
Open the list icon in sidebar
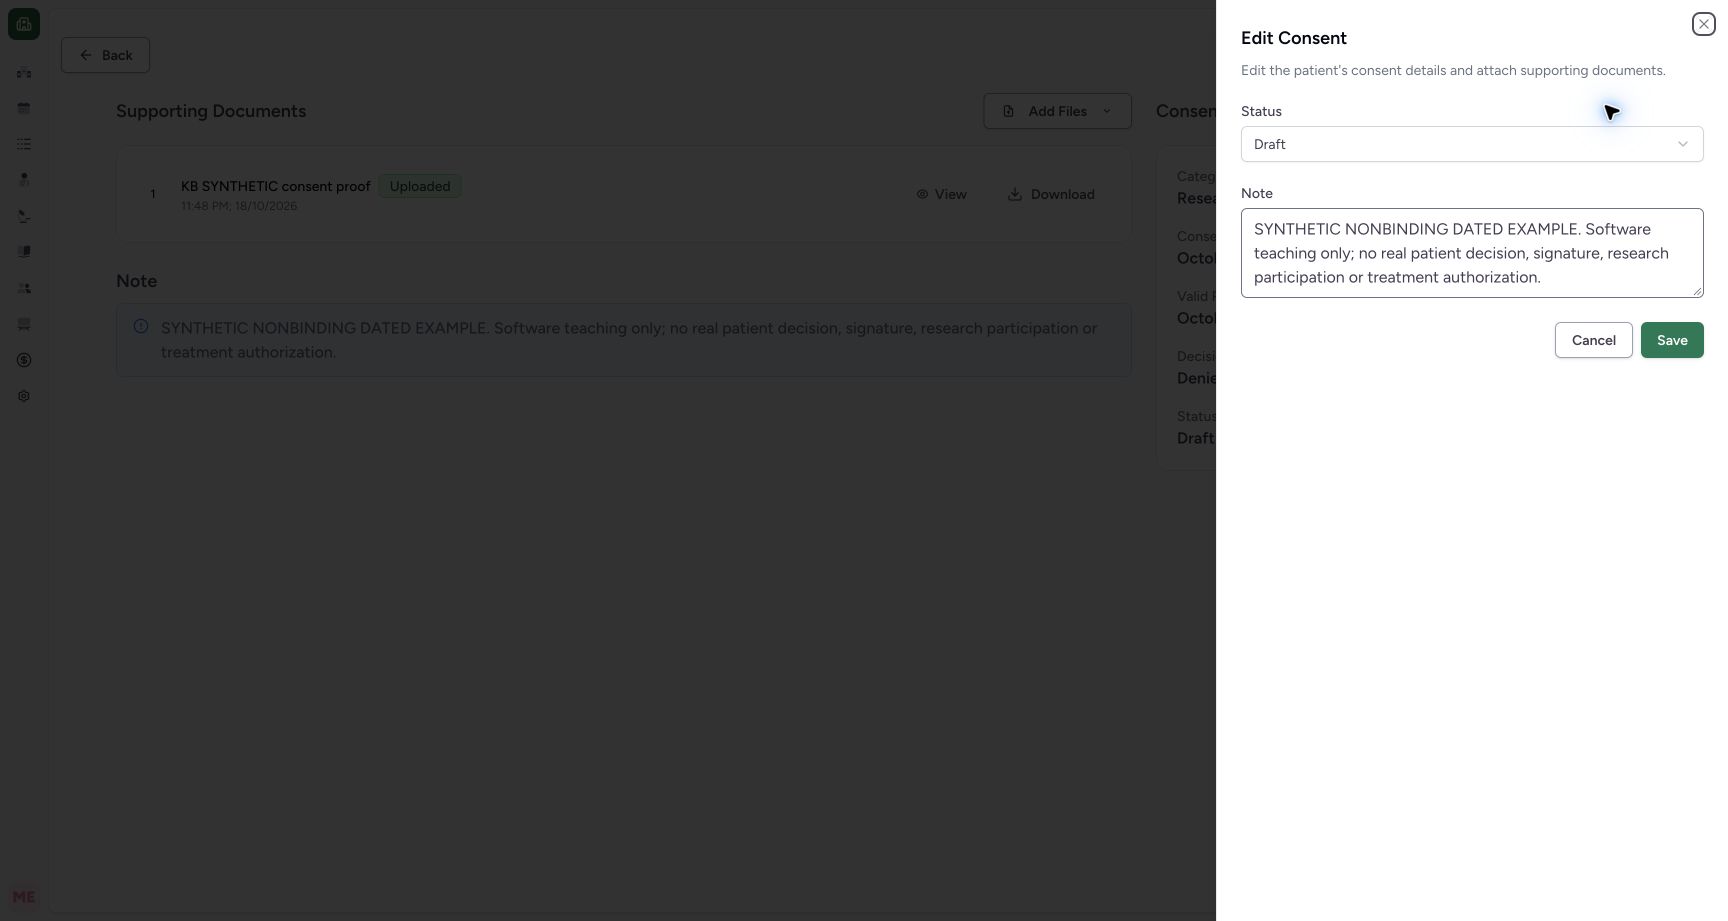click(x=24, y=144)
